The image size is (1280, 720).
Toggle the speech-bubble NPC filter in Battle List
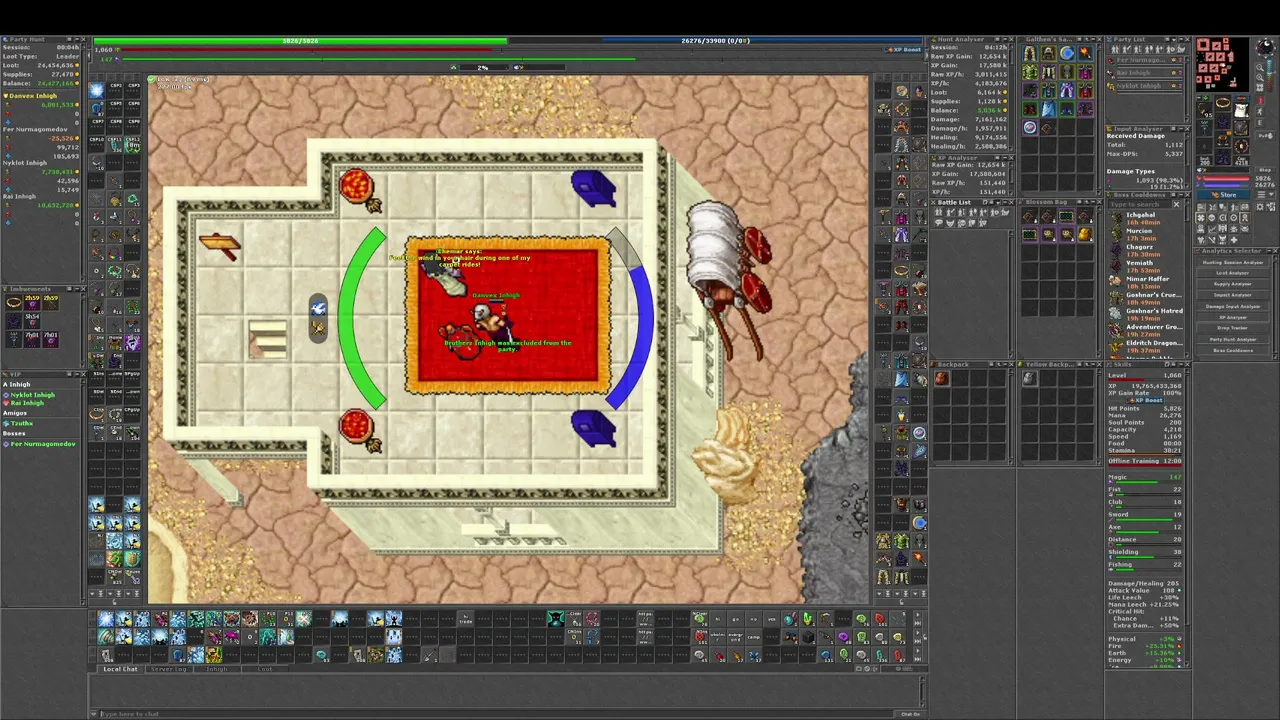pos(939,223)
